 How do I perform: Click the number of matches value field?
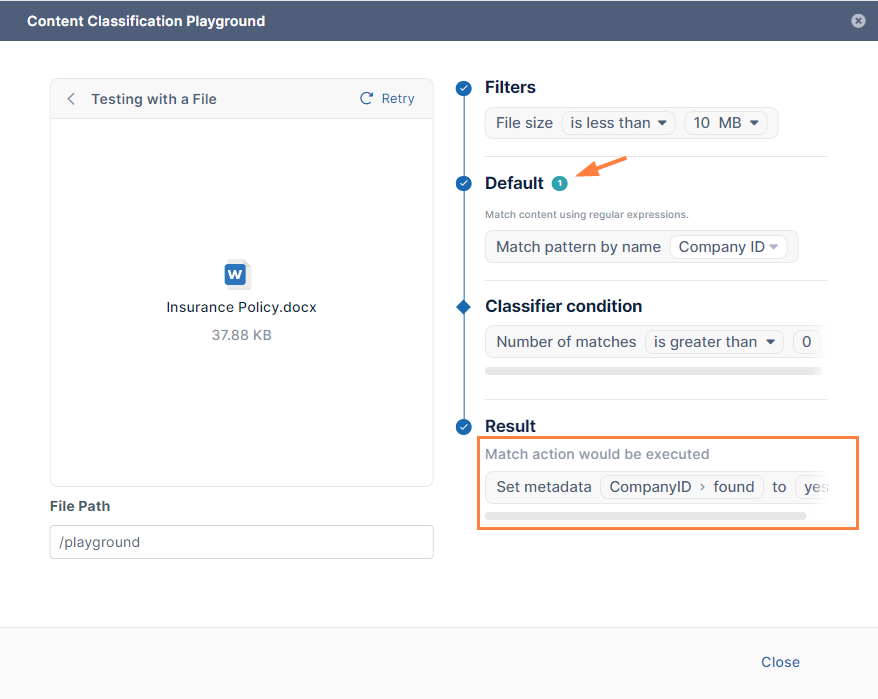click(807, 342)
